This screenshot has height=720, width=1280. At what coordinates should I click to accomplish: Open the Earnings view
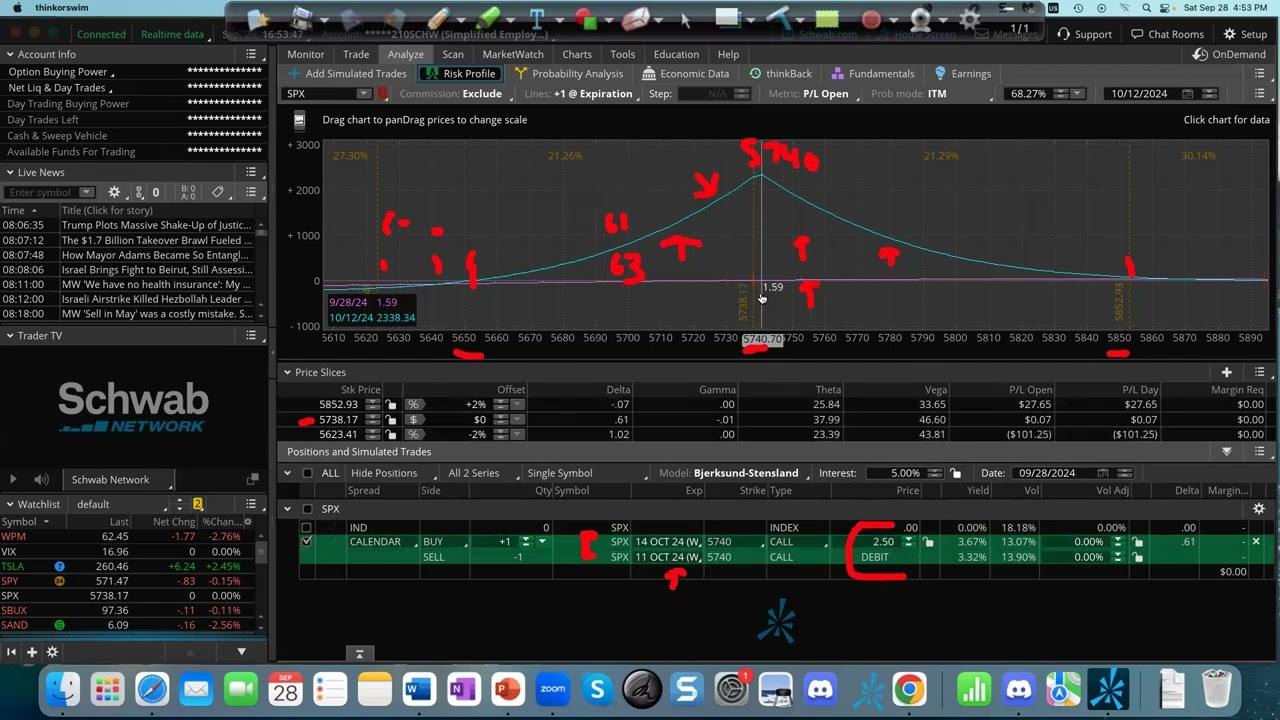(x=963, y=74)
